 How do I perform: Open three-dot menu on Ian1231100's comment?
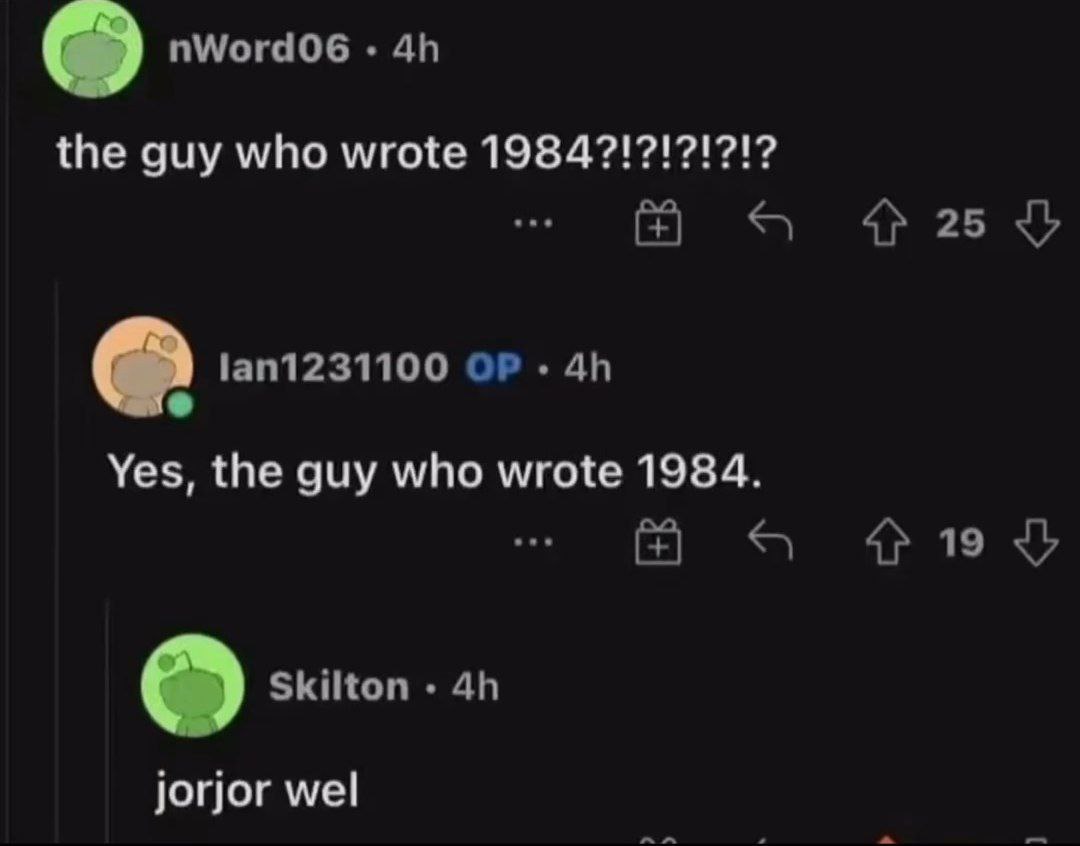point(532,543)
